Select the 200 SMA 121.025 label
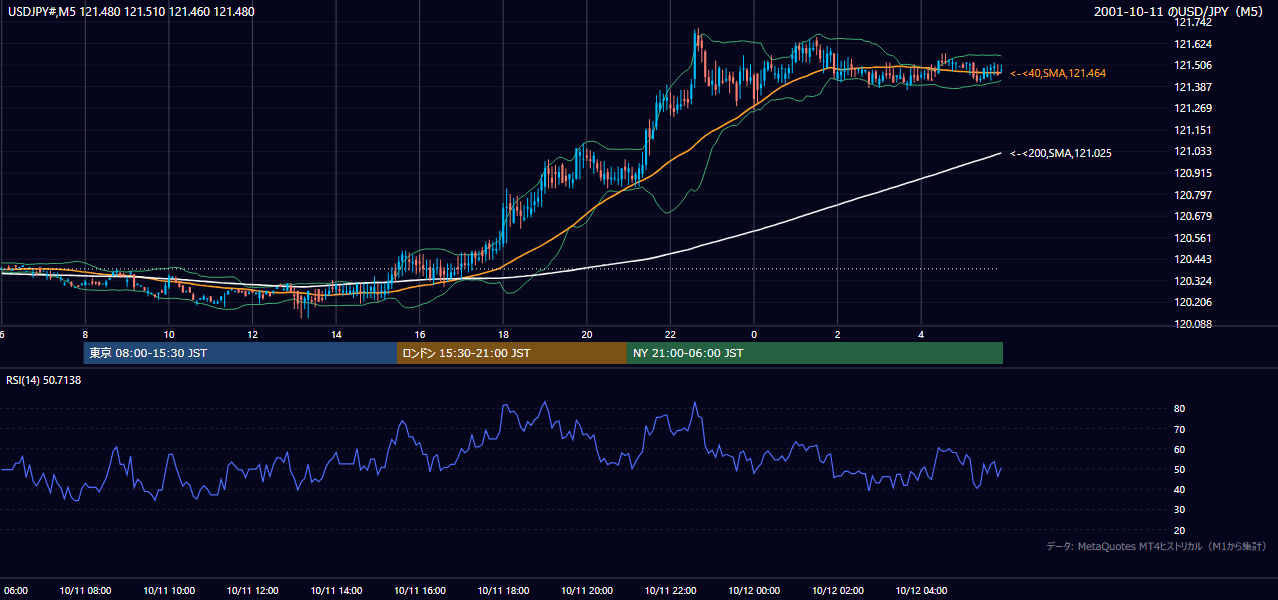Viewport: 1278px width, 600px height. [1061, 153]
